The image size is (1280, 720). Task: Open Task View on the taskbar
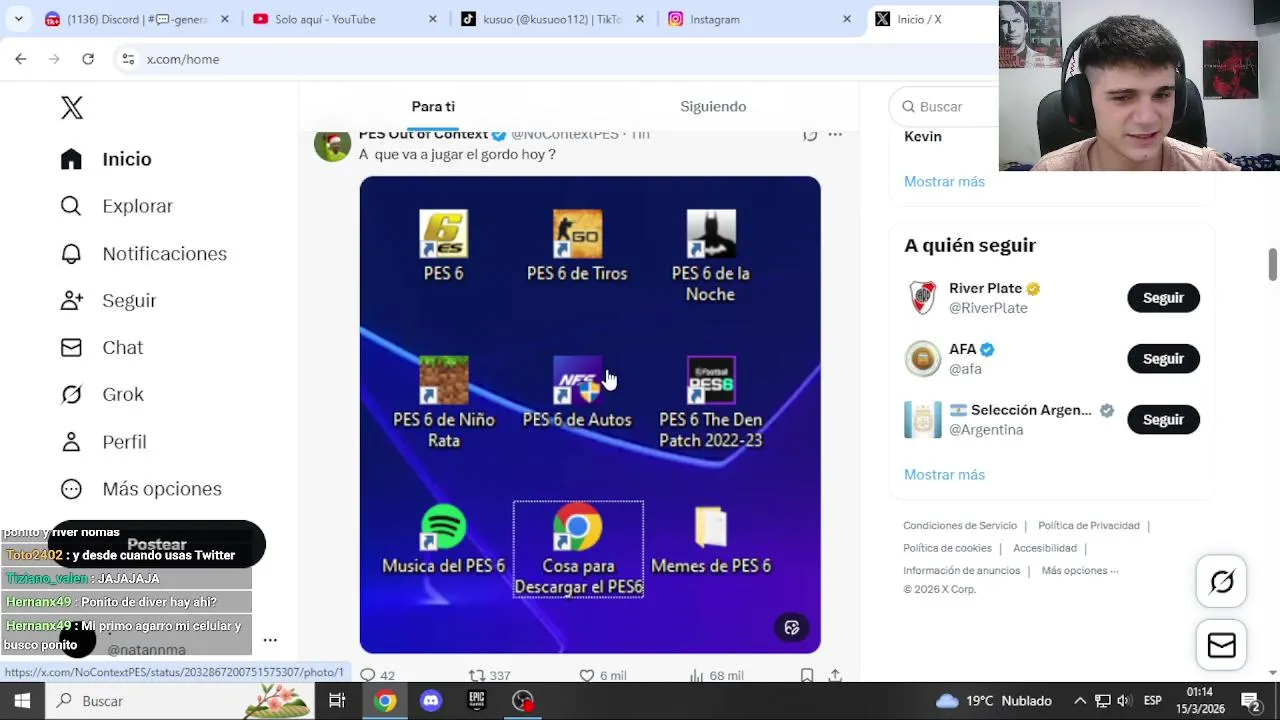pos(337,701)
